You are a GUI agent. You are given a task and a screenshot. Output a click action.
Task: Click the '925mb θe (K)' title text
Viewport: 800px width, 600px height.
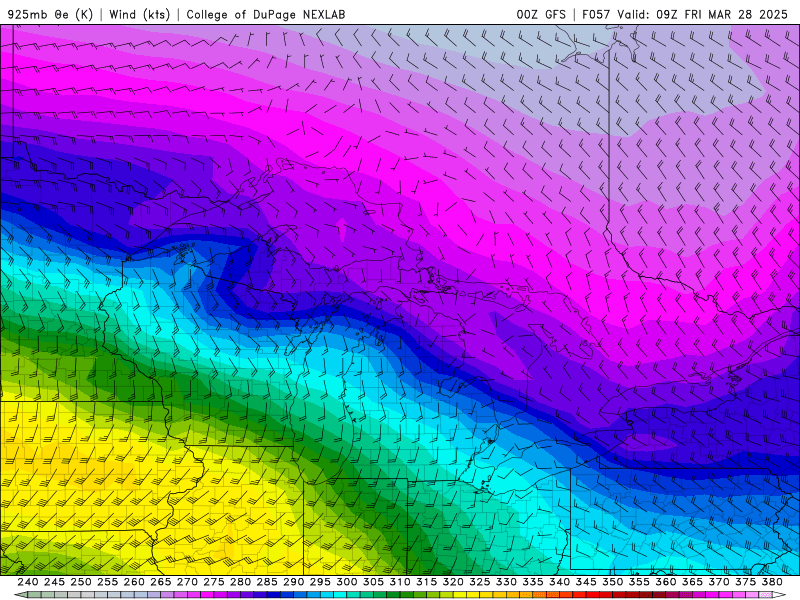point(50,14)
